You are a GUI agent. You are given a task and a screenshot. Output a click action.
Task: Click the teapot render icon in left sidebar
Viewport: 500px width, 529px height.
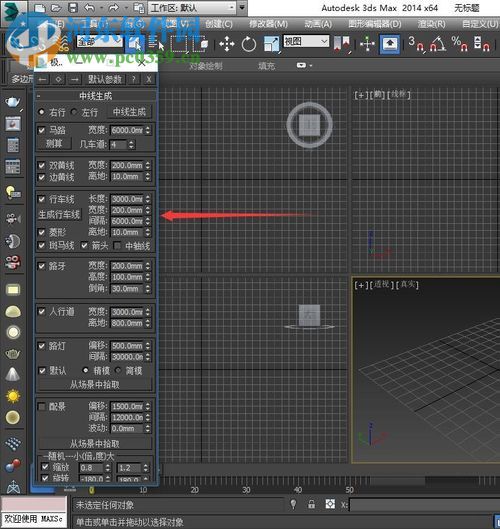13,102
